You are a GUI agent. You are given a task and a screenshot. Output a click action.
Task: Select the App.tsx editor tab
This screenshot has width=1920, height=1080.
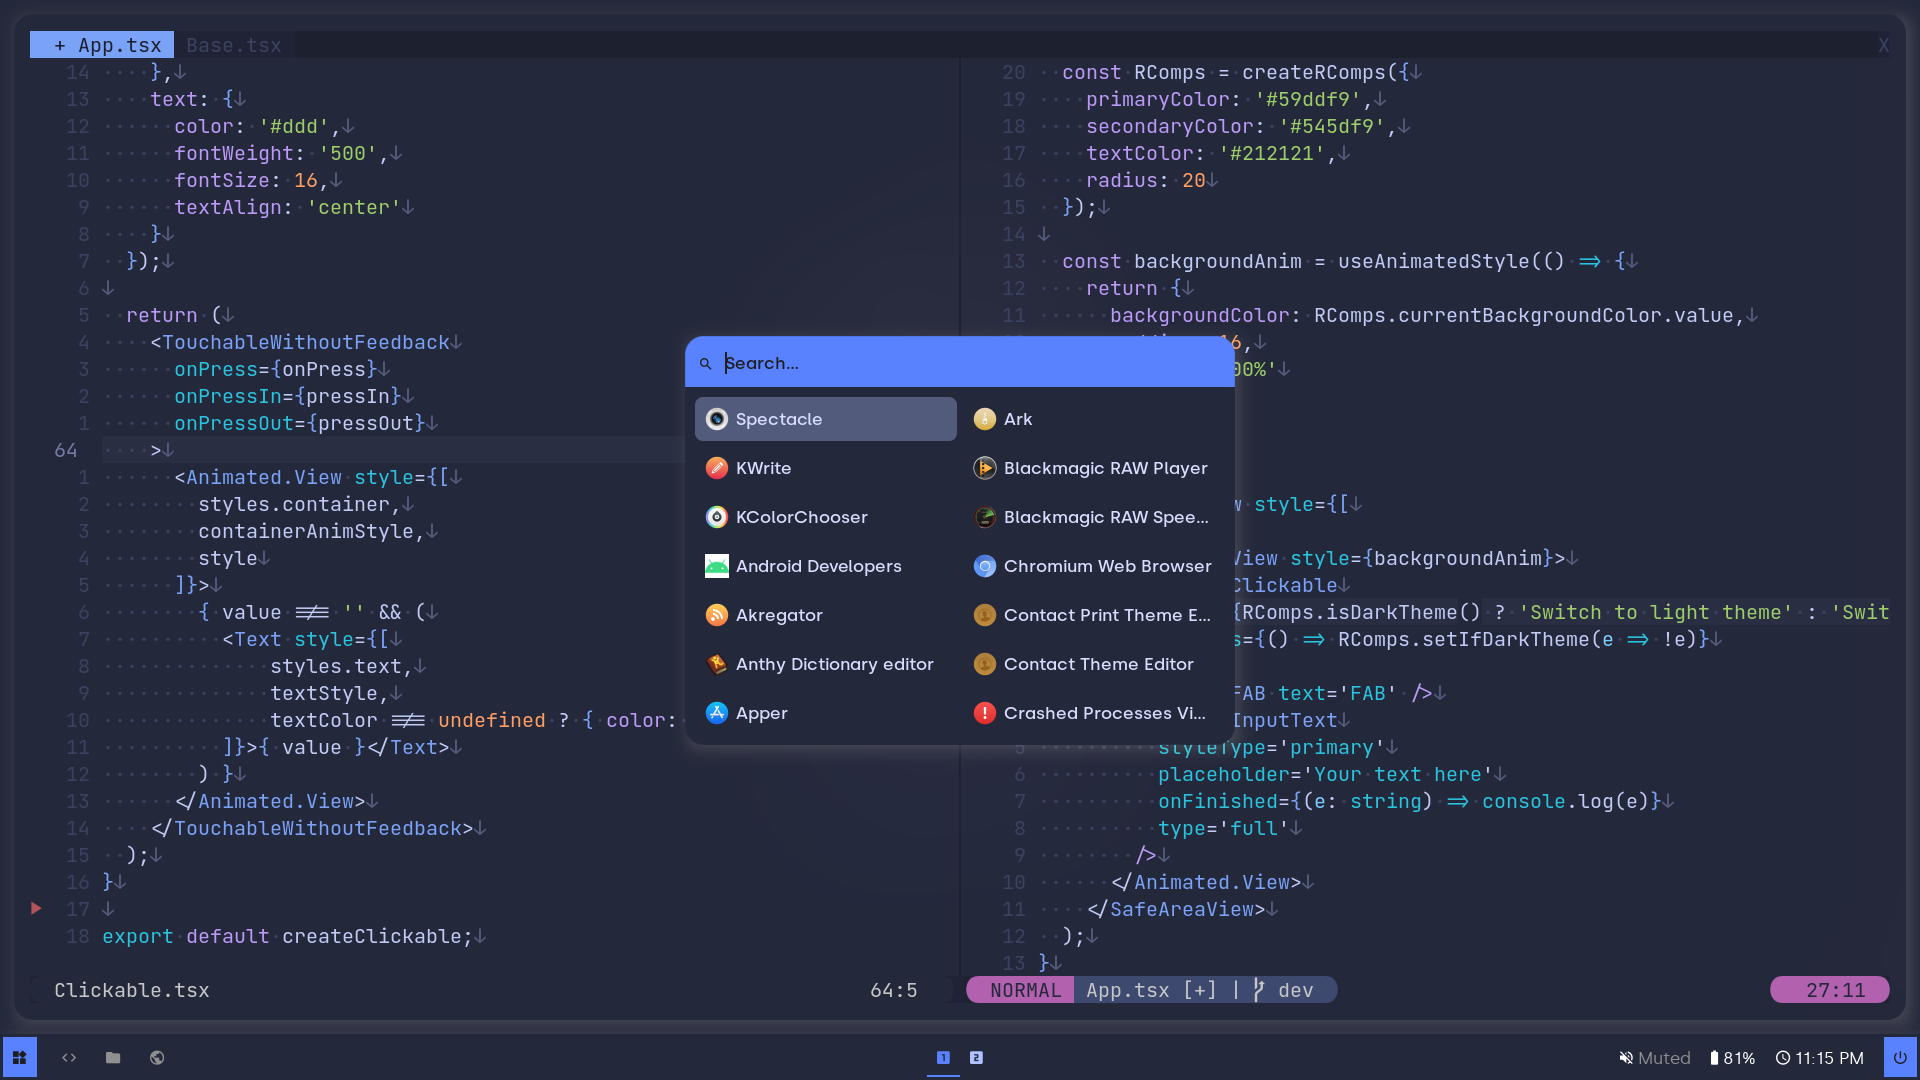tap(108, 45)
